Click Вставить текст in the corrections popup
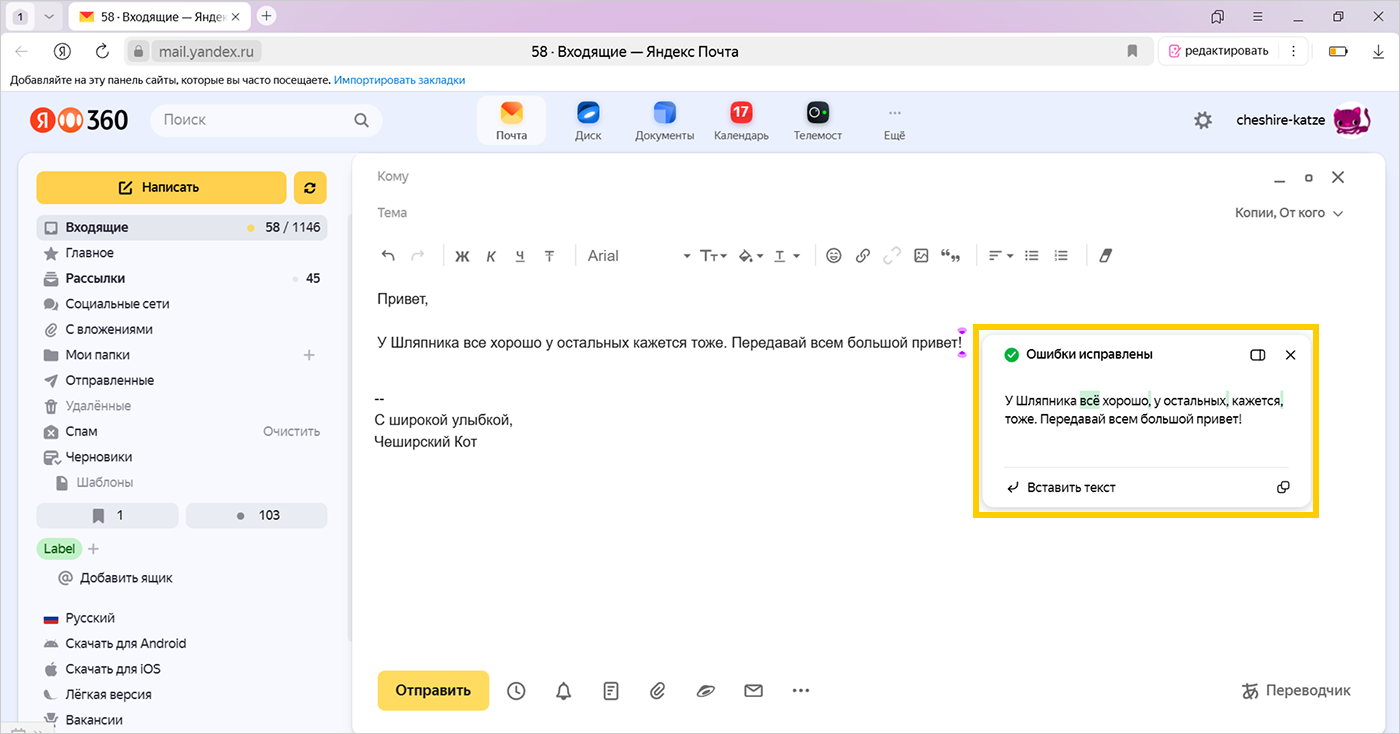 click(1061, 488)
